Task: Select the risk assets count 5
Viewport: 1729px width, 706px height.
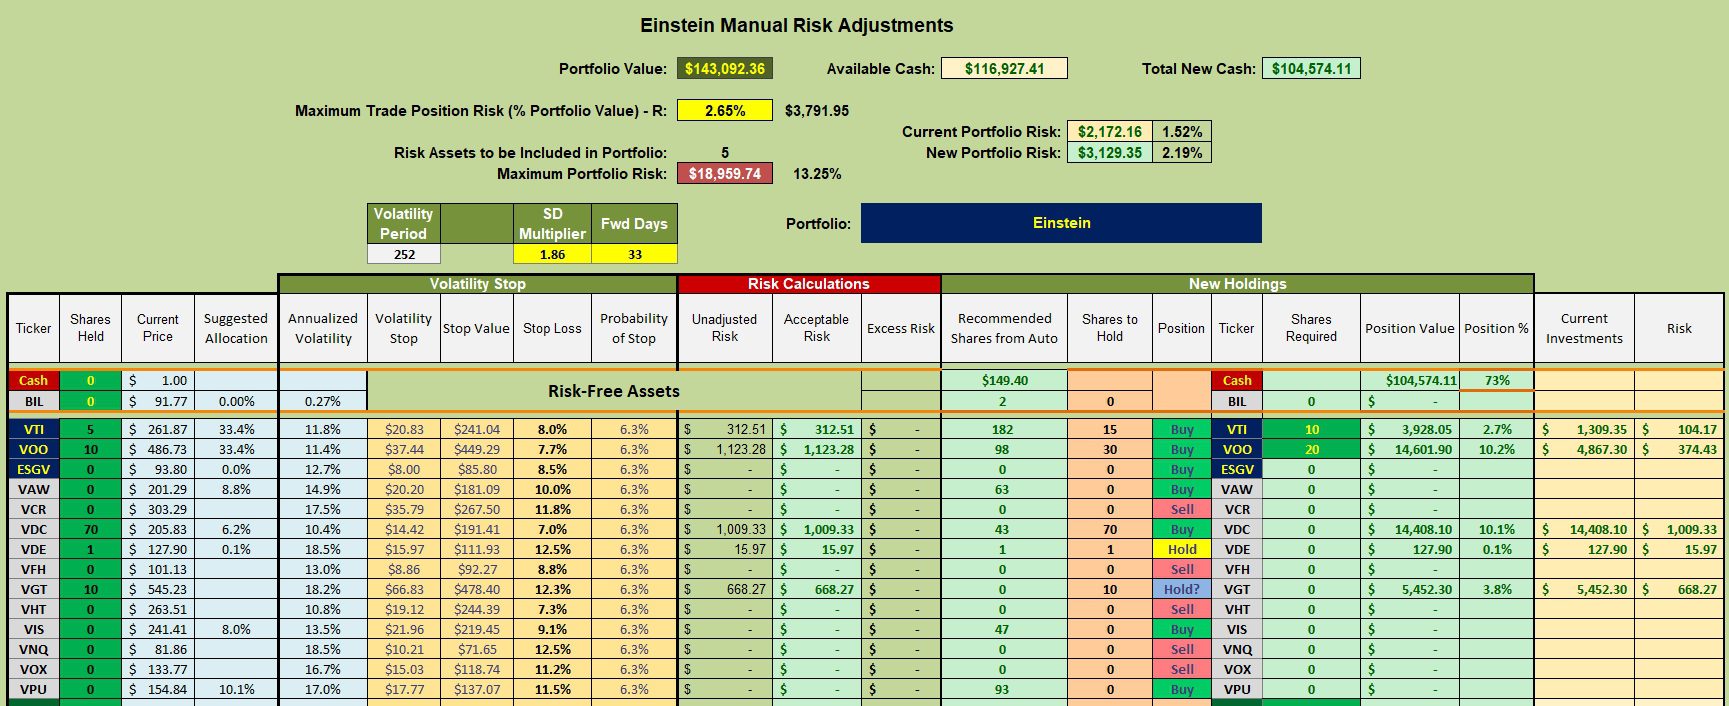Action: (x=725, y=153)
